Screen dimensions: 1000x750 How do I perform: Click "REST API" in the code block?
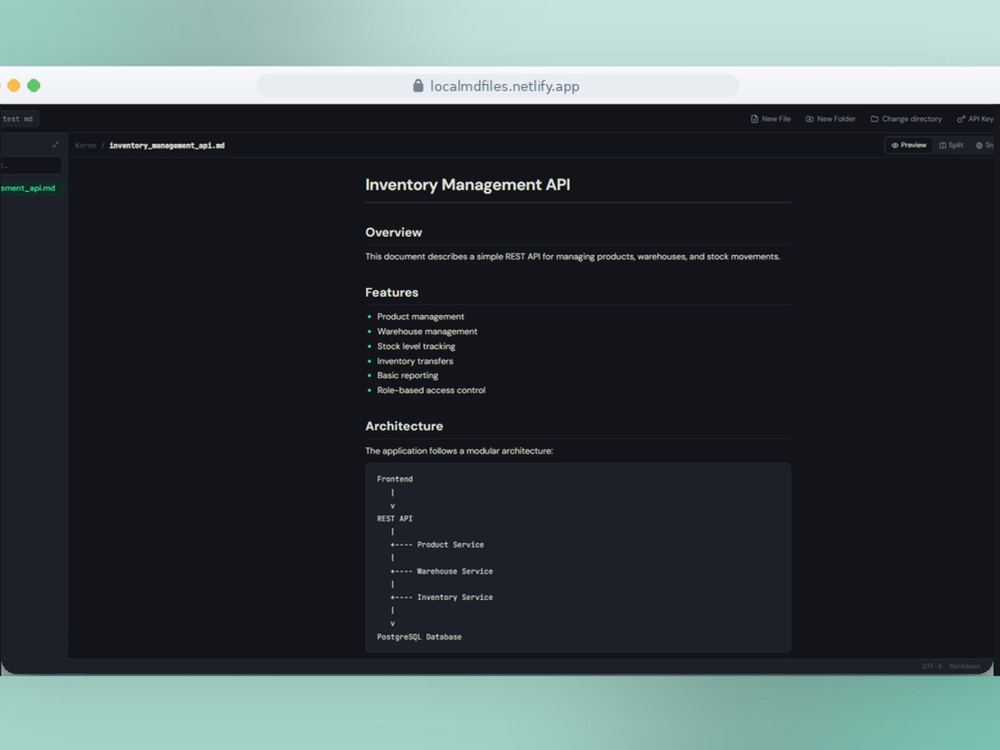(x=395, y=518)
